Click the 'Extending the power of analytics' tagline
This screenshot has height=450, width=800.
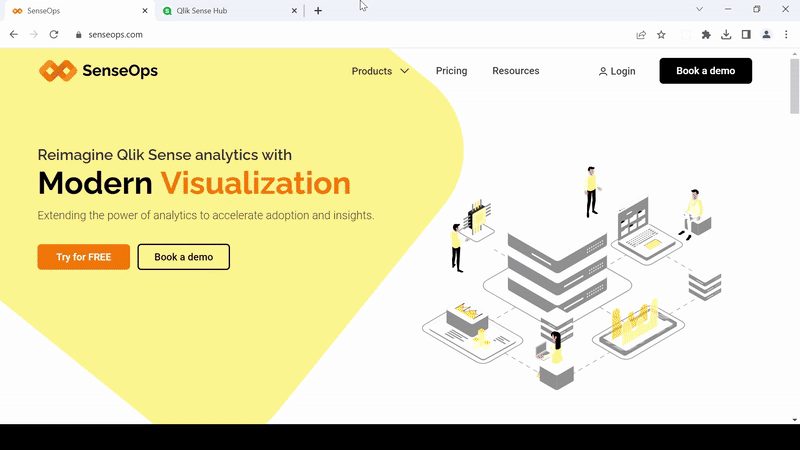(x=206, y=215)
